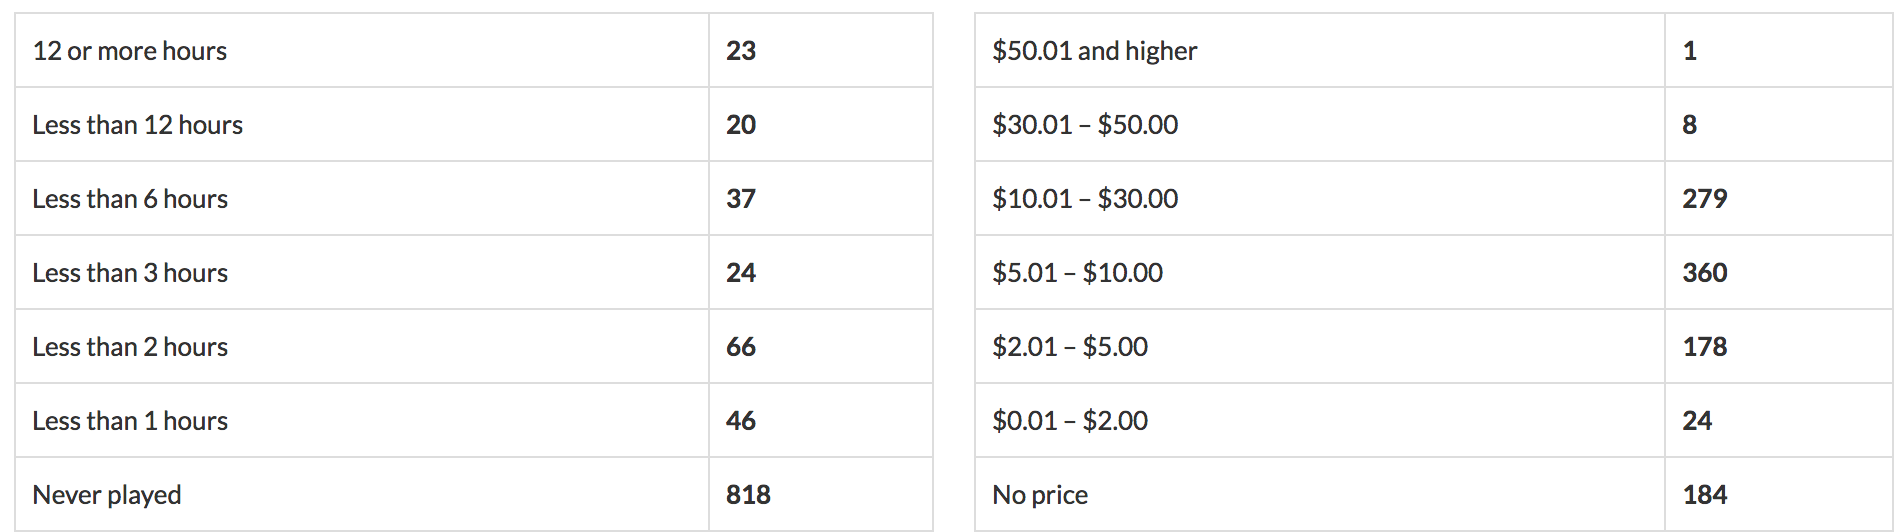Click the "Less than 2 hours" cell

tap(130, 347)
